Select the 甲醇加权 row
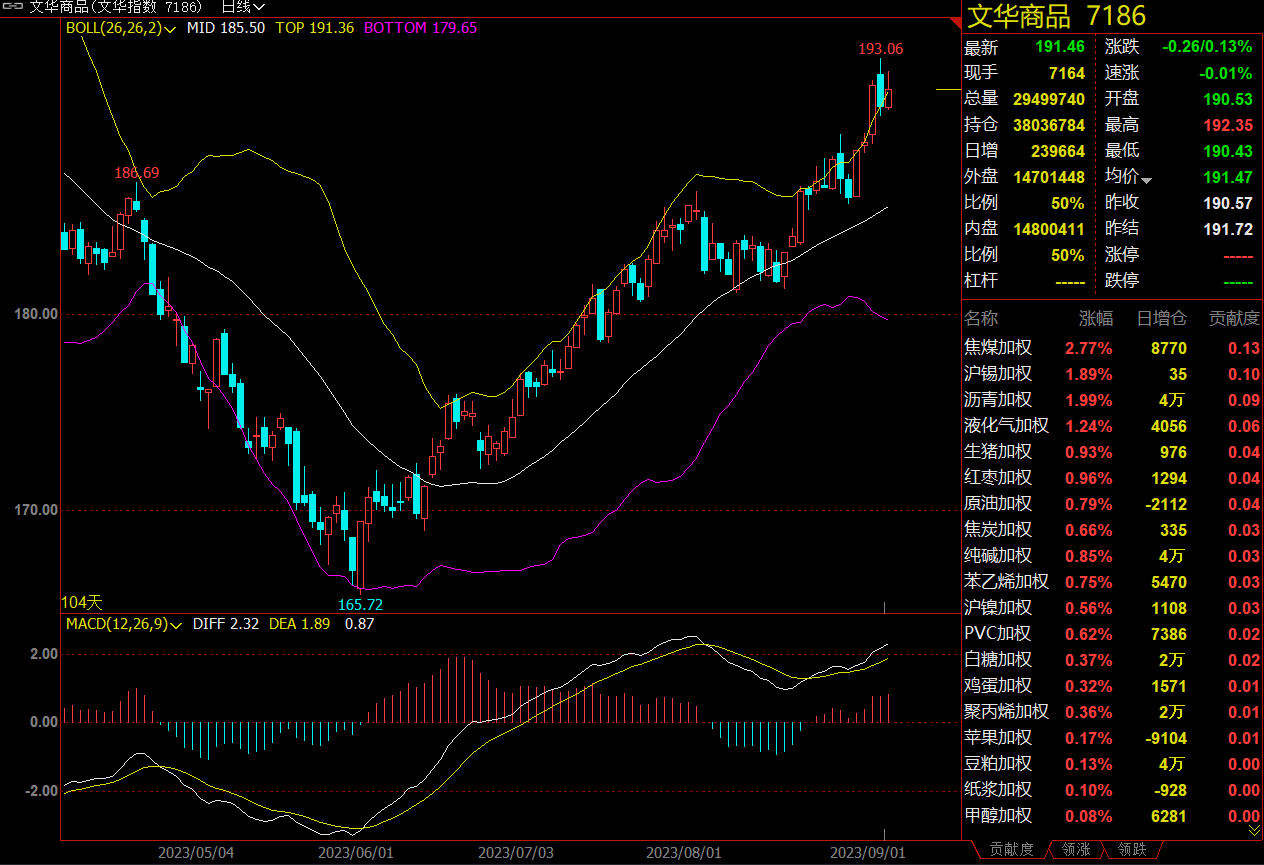The image size is (1264, 865). point(1112,816)
